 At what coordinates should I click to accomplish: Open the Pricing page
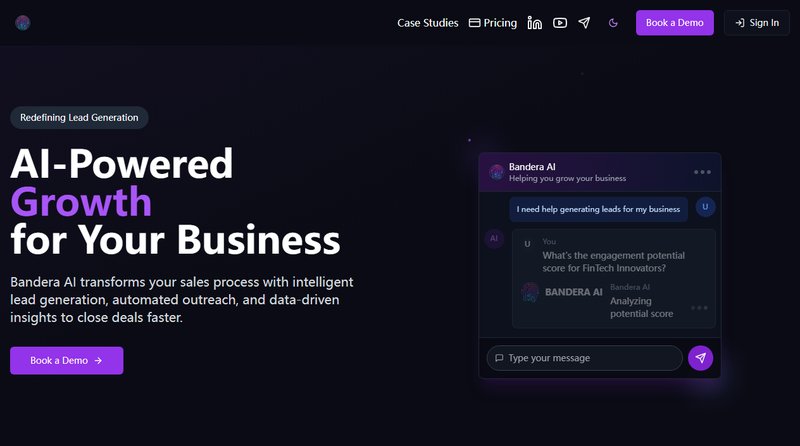pyautogui.click(x=492, y=23)
